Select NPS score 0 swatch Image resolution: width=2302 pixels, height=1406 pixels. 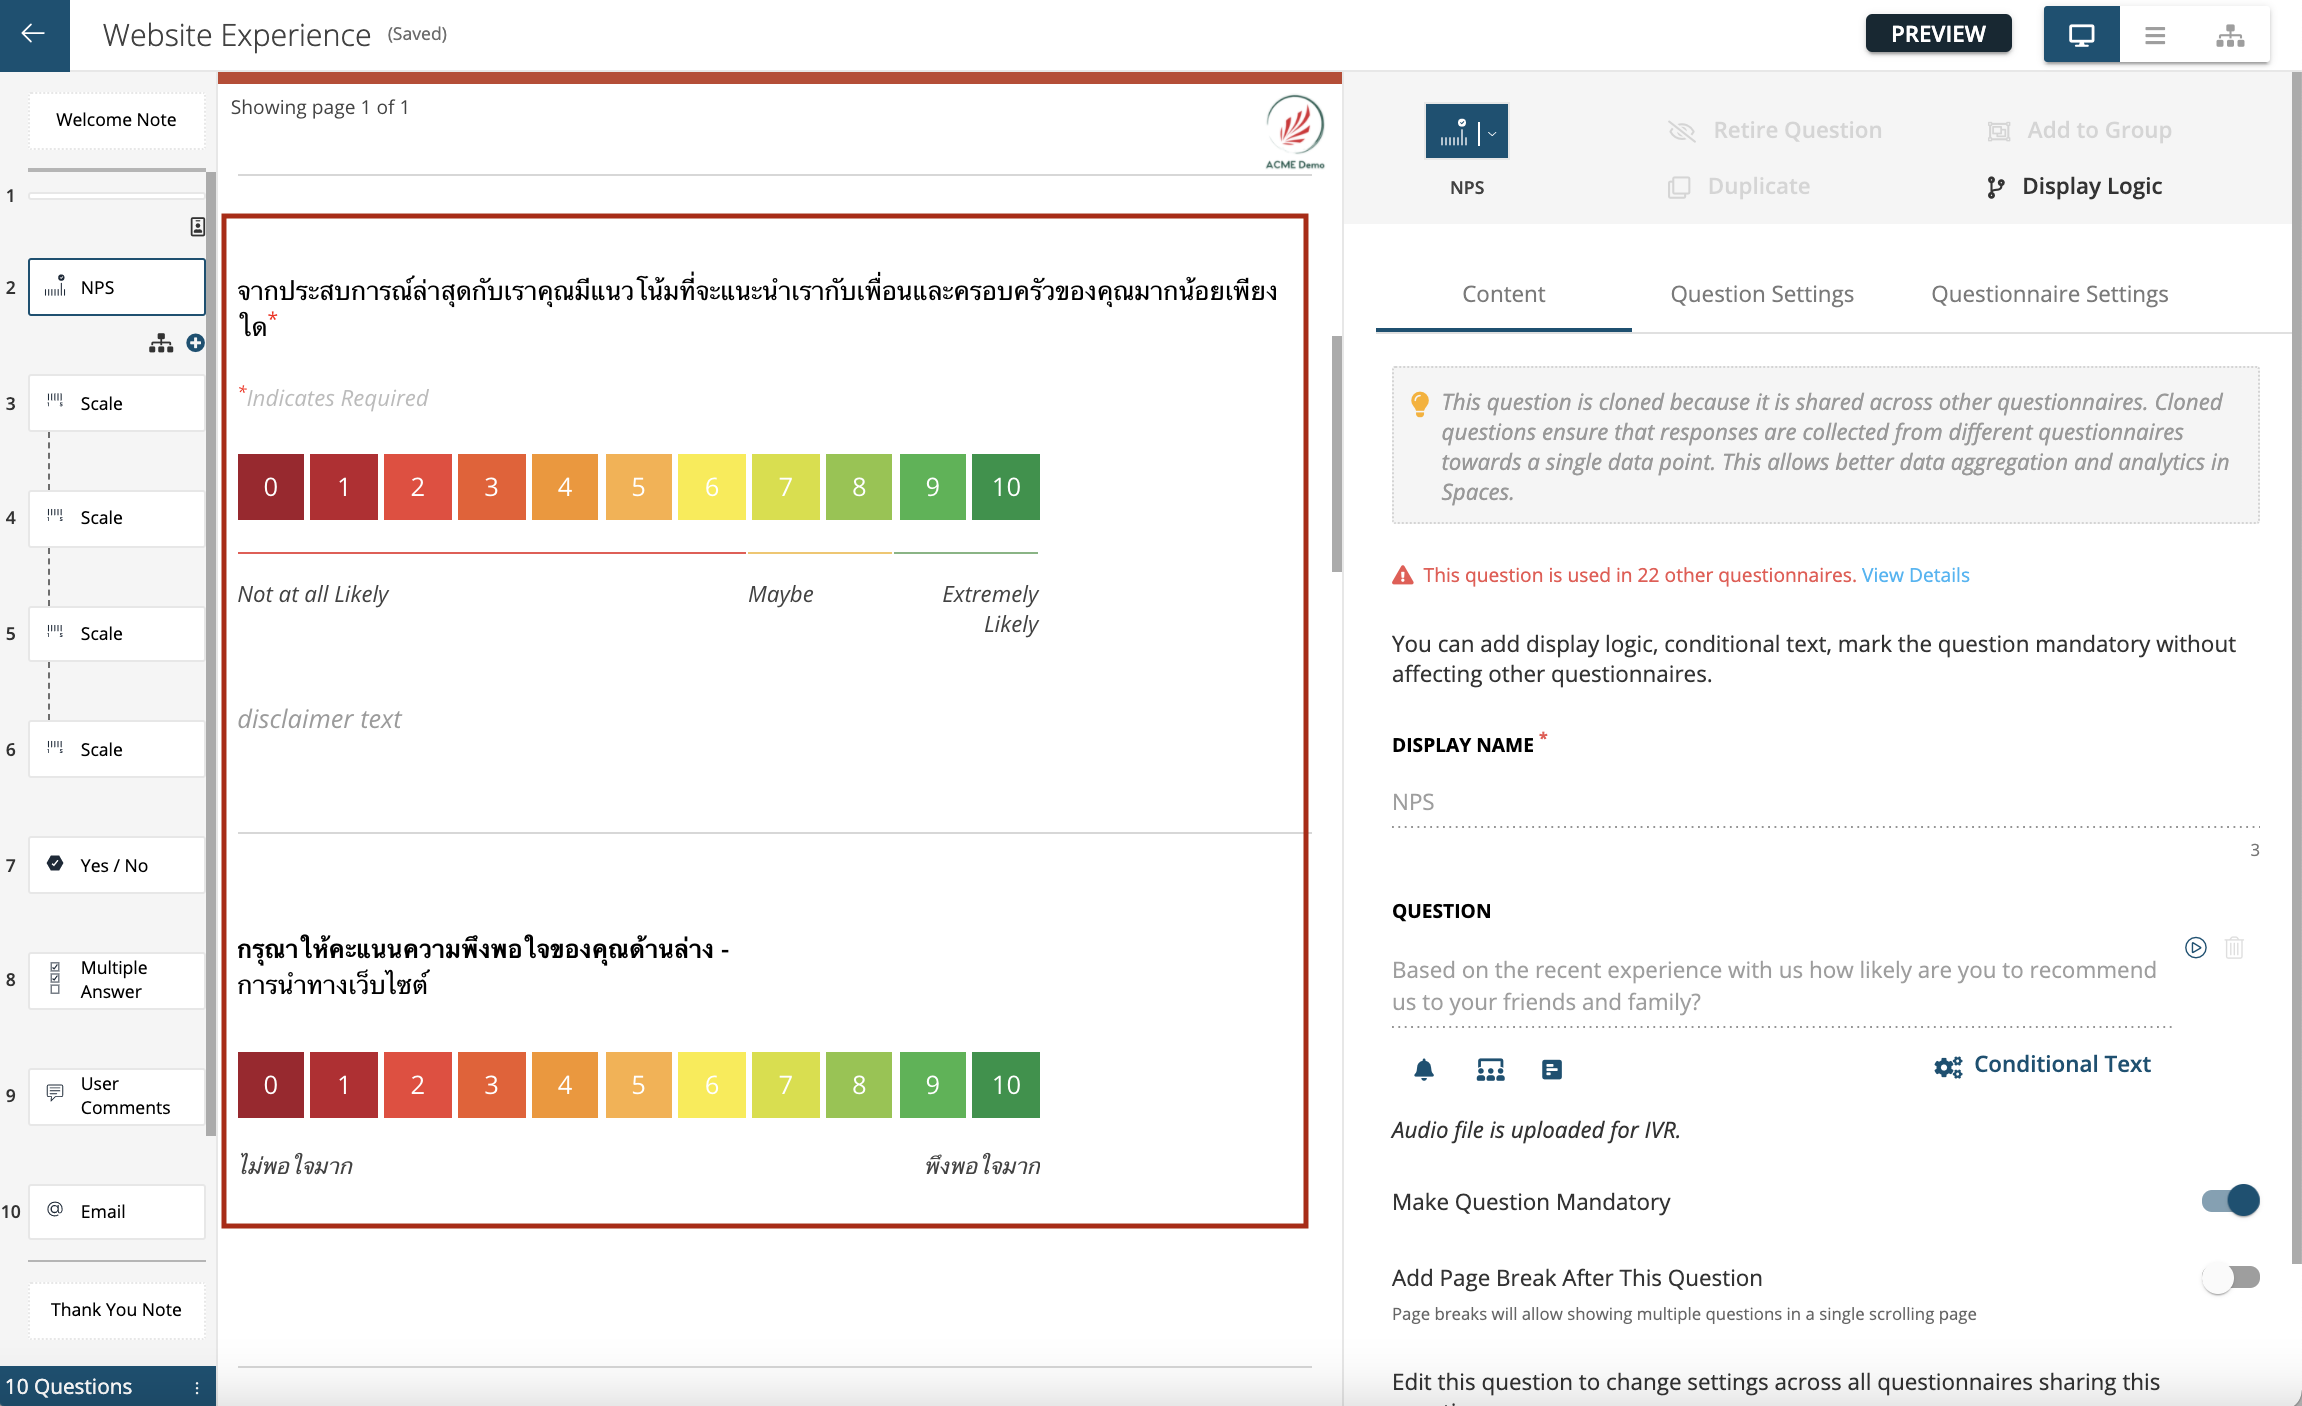[271, 487]
